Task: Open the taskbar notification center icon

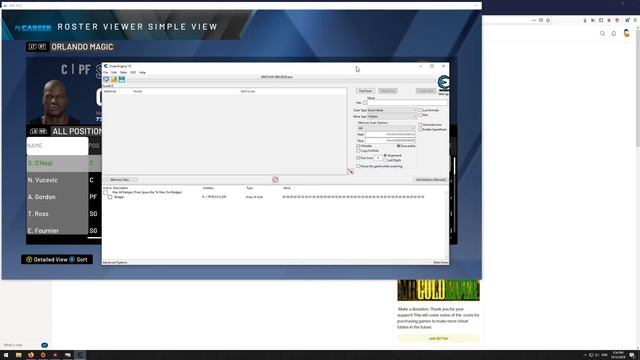Action: click(x=632, y=355)
